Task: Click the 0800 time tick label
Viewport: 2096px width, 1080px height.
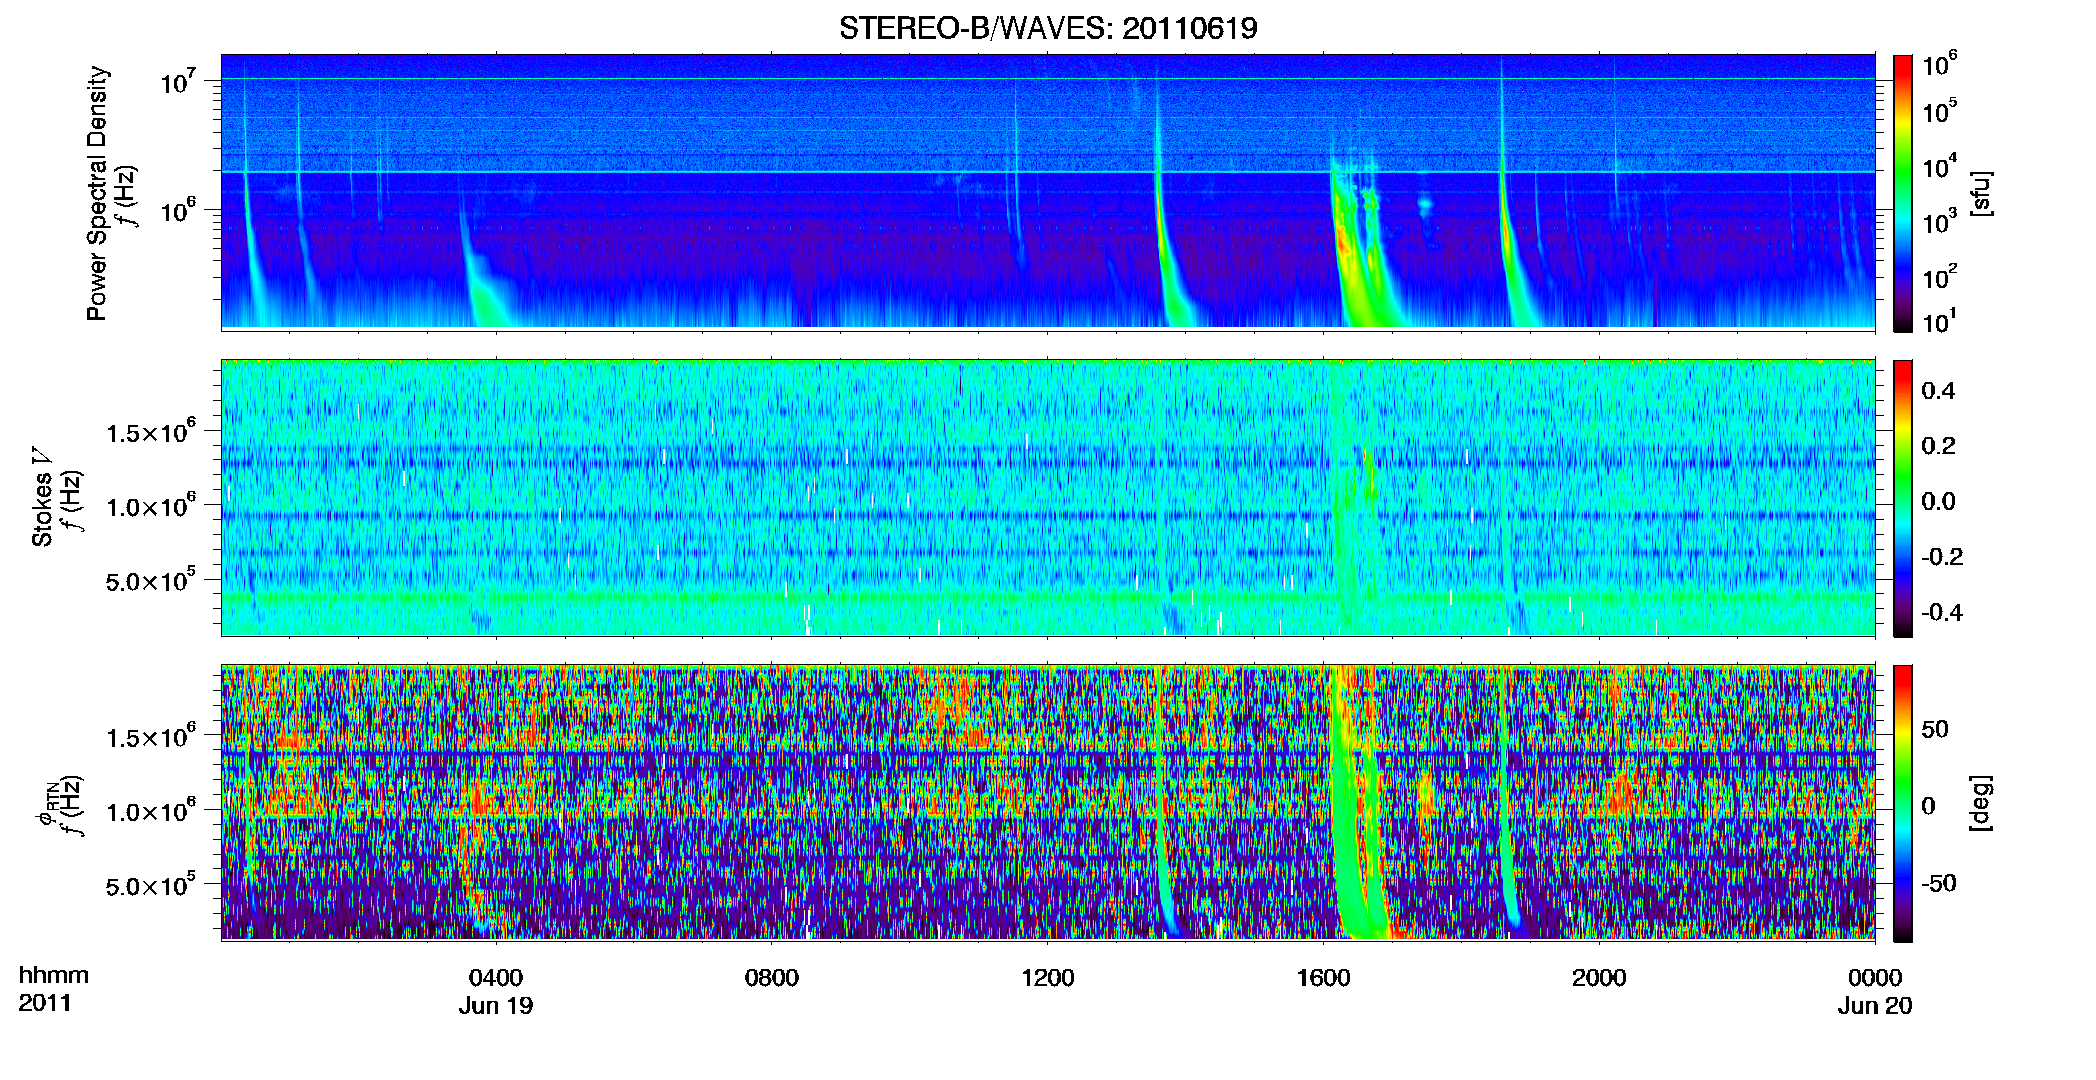Action: pos(772,977)
